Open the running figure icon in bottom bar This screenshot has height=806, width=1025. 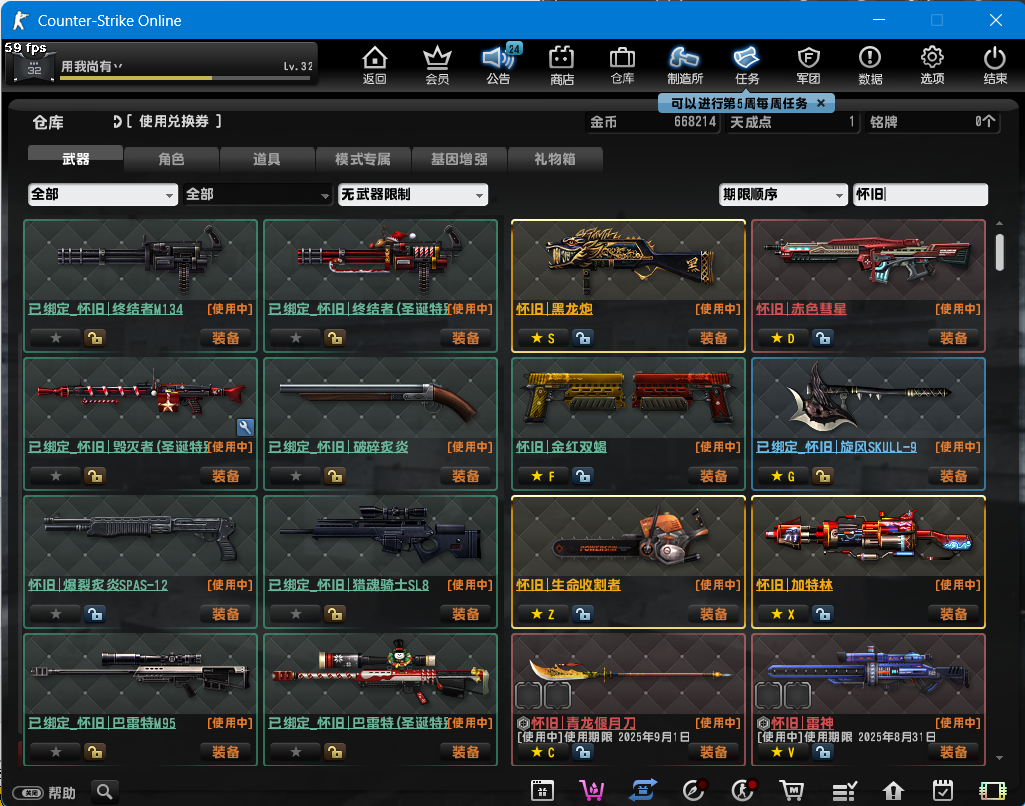[743, 791]
